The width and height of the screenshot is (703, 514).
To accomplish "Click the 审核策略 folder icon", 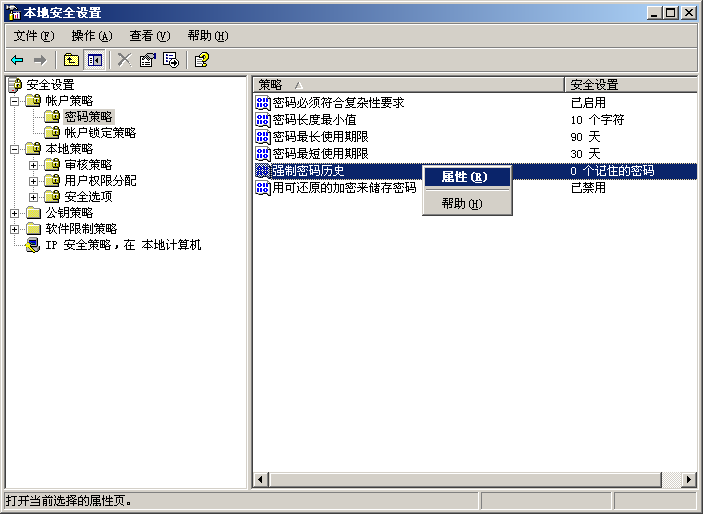I will (52, 165).
